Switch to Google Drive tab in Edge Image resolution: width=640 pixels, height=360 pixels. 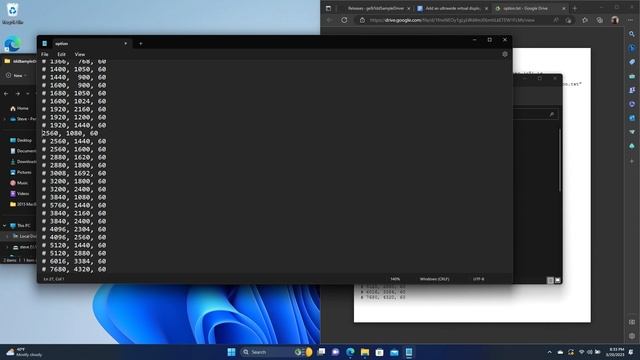tap(530, 8)
